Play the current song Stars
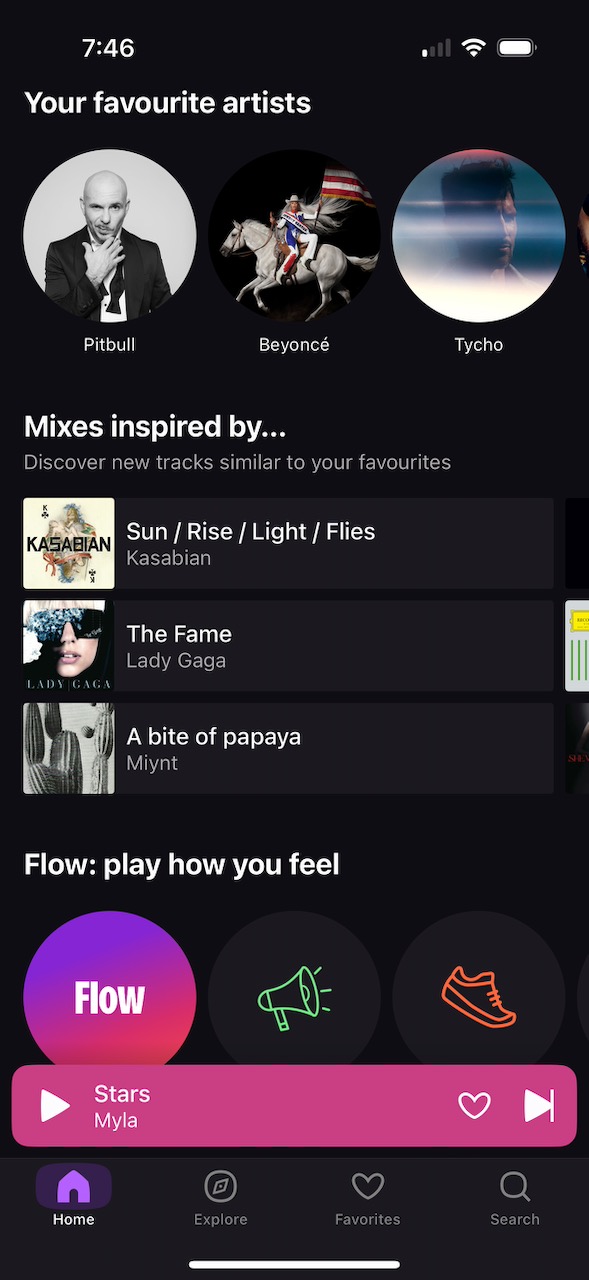The image size is (589, 1280). coord(53,1105)
